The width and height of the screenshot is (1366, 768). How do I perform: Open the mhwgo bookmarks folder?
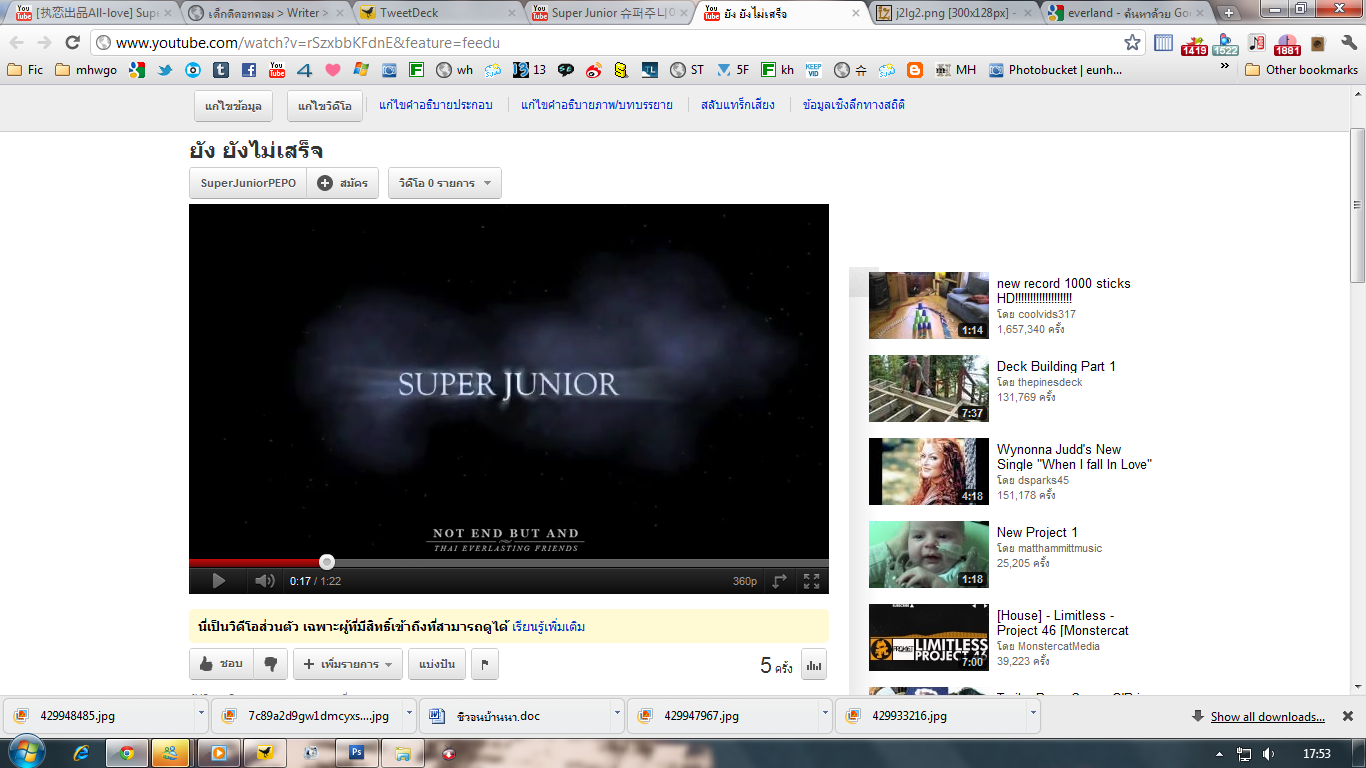(87, 70)
